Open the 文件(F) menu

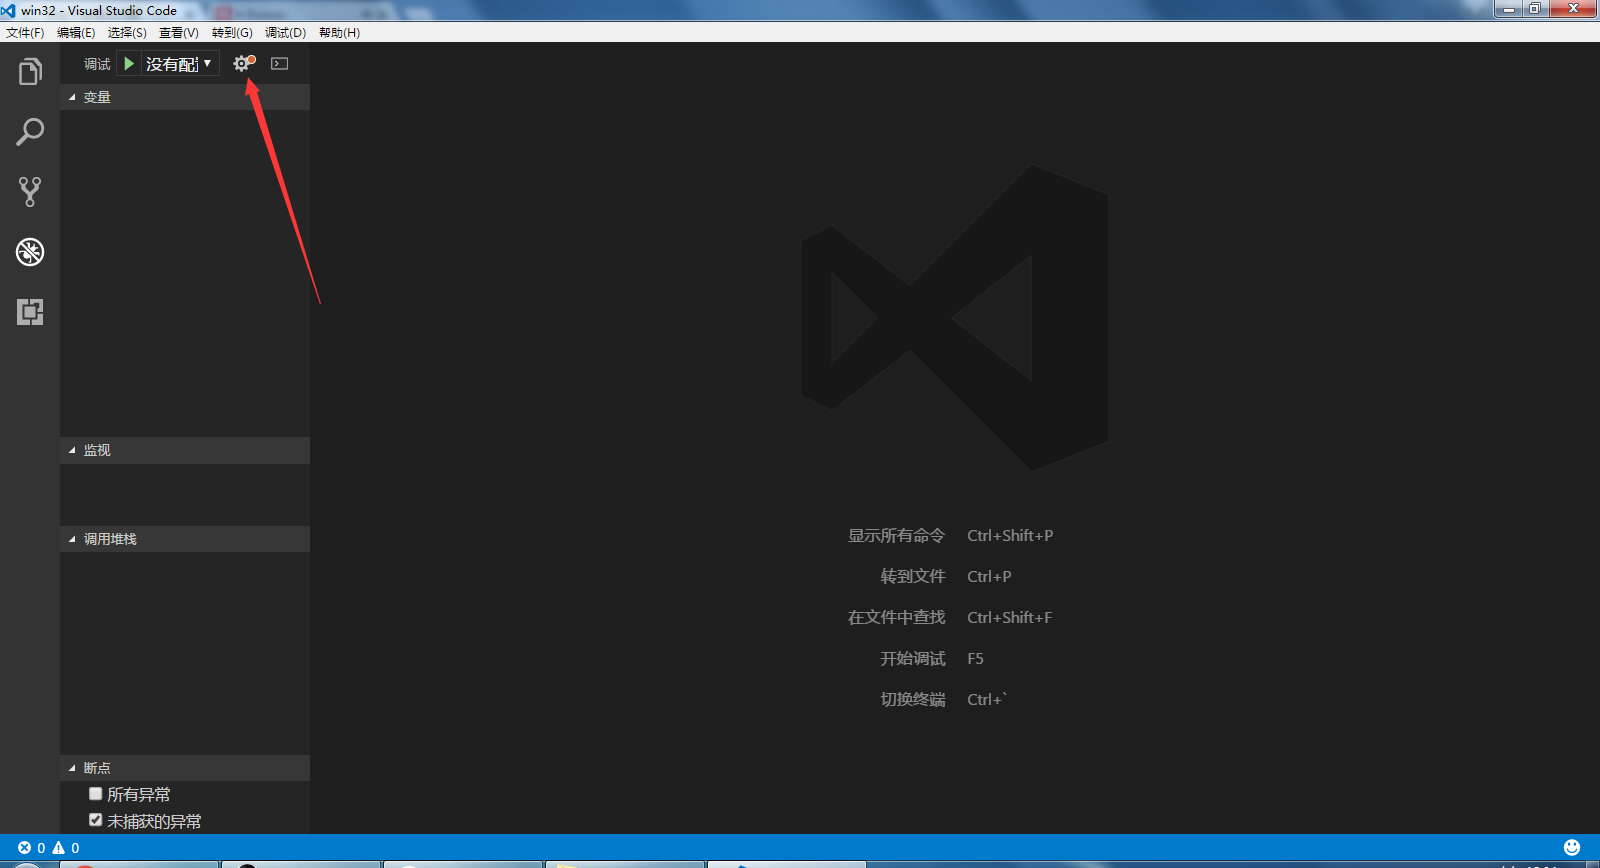click(x=25, y=33)
